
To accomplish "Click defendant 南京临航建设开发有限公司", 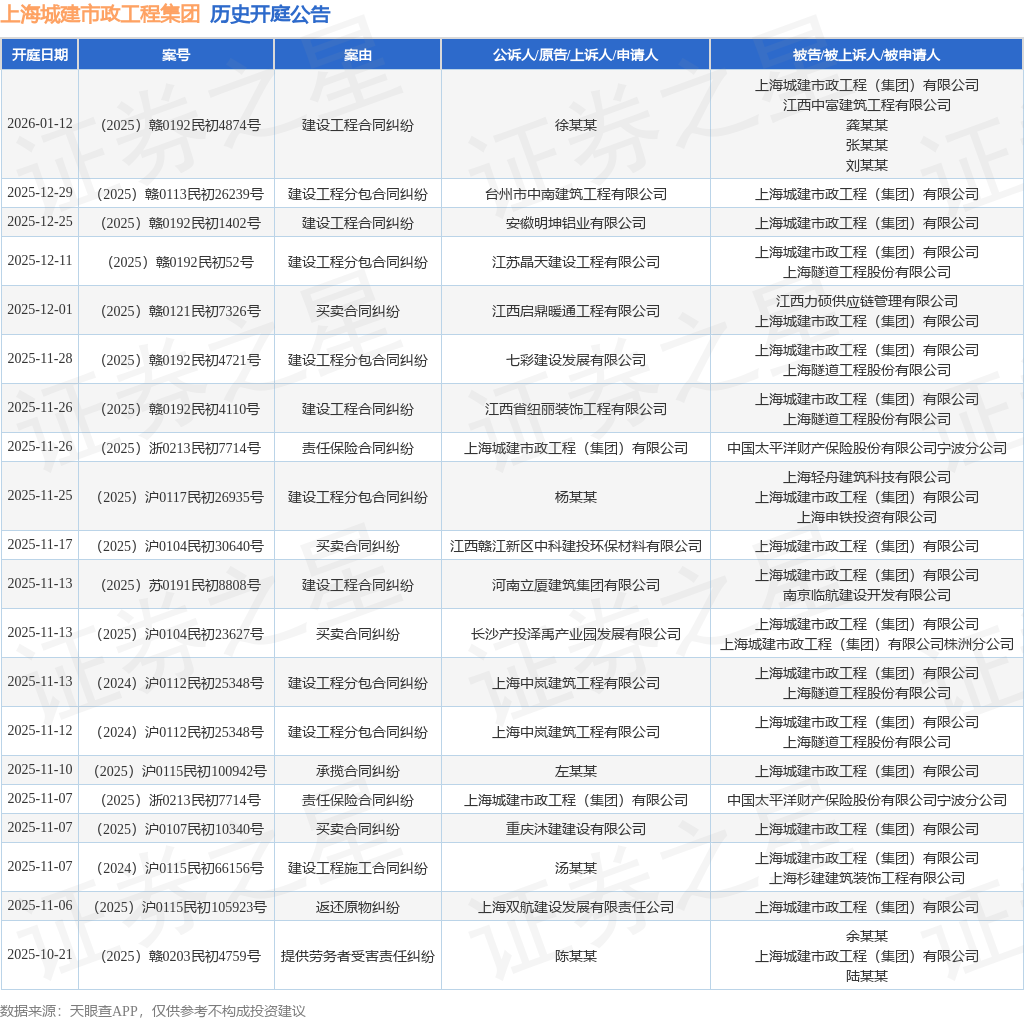I will click(867, 595).
